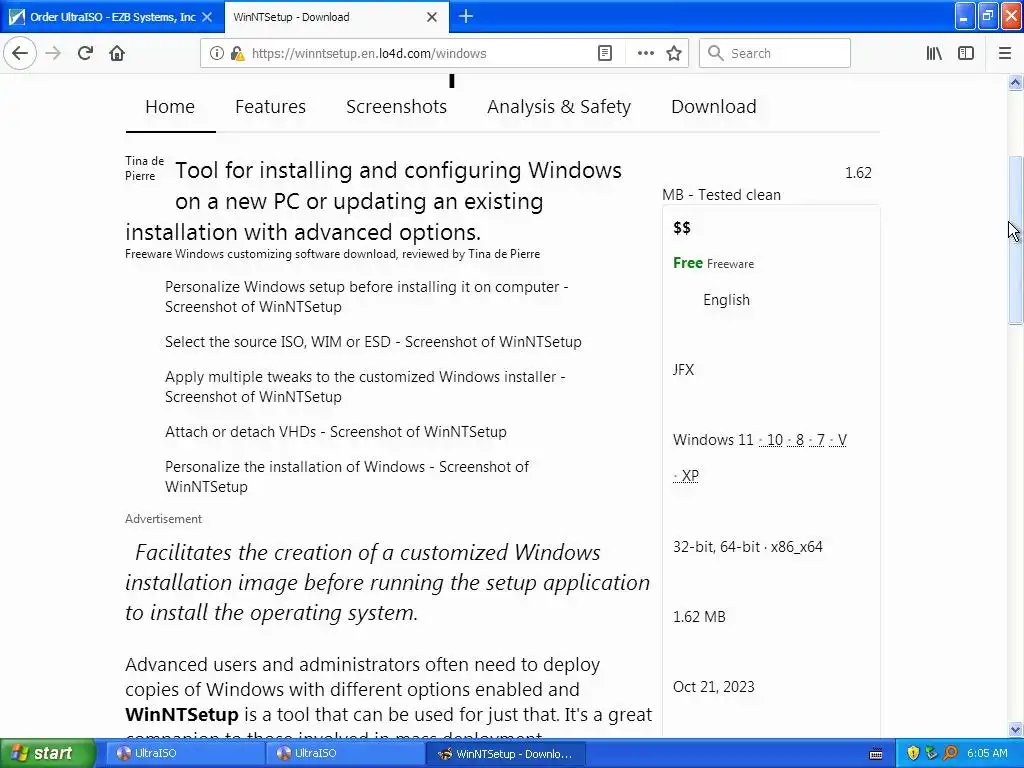Image resolution: width=1024 pixels, height=768 pixels.
Task: Show the sidebars icon
Action: [966, 53]
